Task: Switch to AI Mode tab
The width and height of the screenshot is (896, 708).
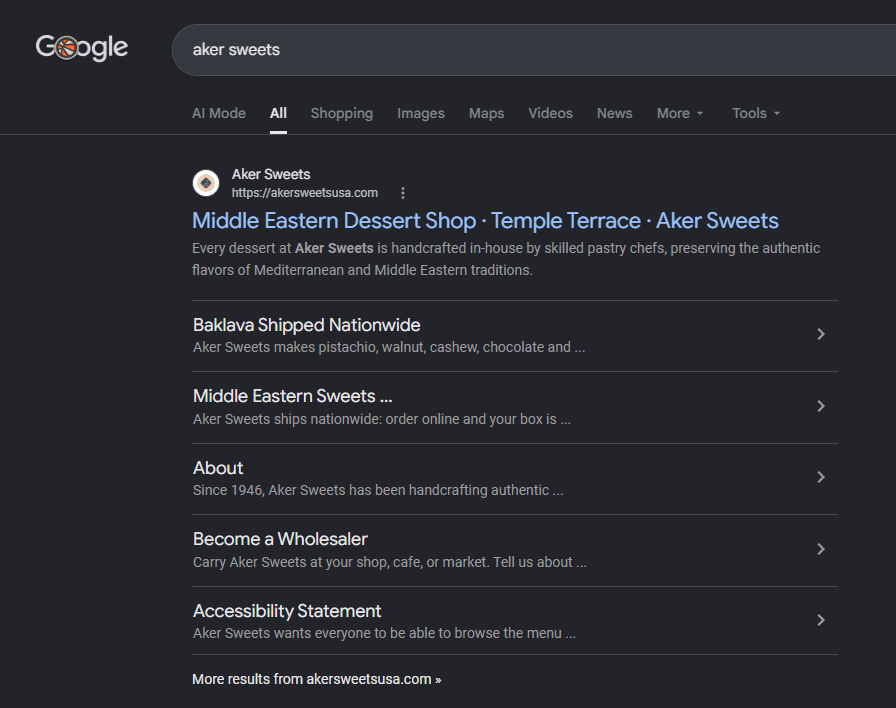Action: pyautogui.click(x=219, y=113)
